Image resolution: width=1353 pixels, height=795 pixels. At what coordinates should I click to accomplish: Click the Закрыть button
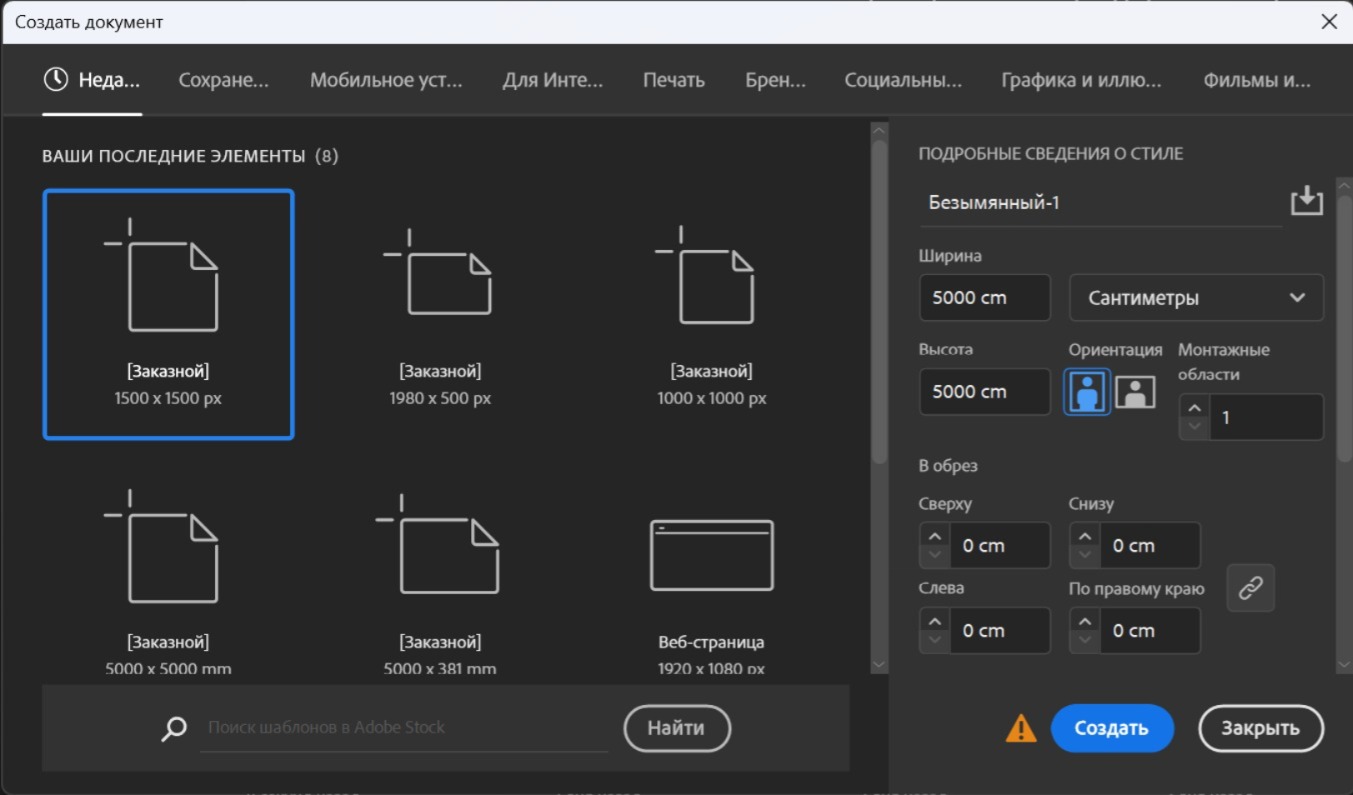pos(1260,728)
